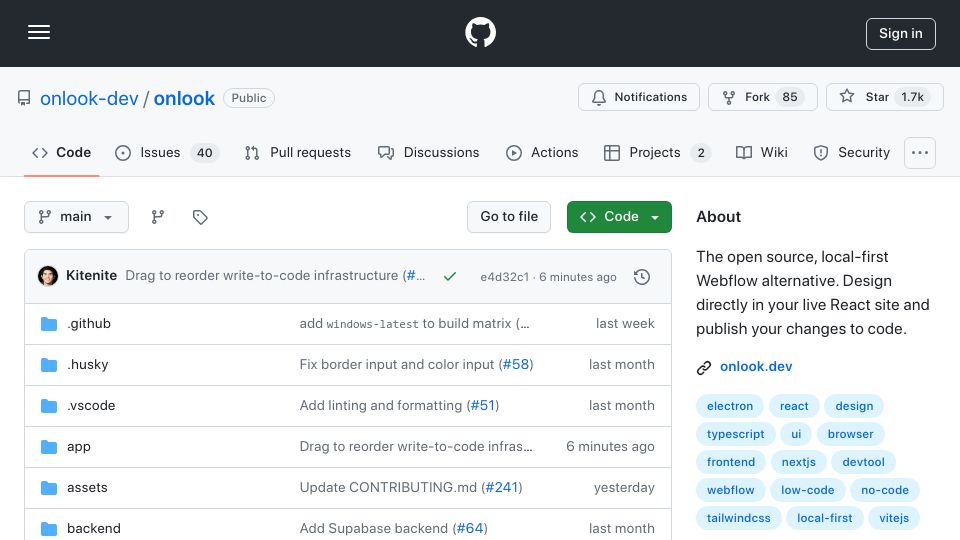Open the Security tab
This screenshot has height=540, width=960.
pos(852,152)
